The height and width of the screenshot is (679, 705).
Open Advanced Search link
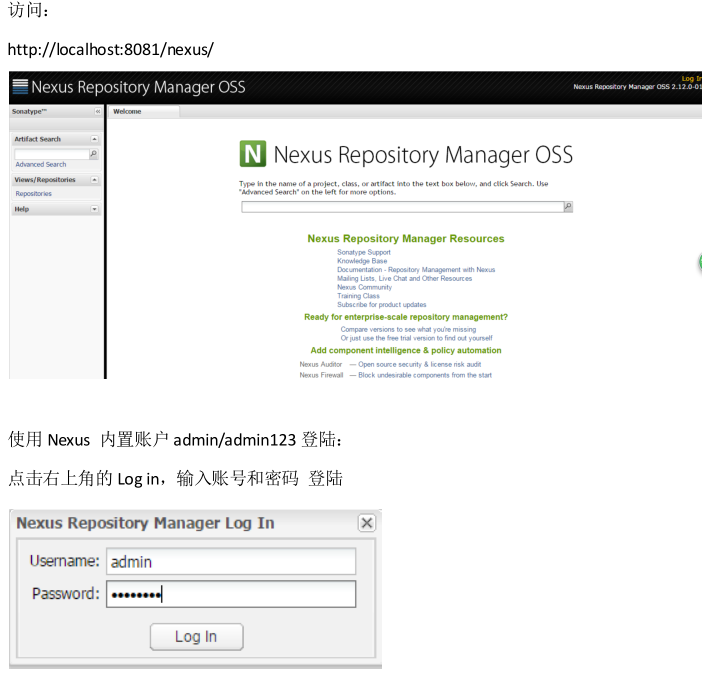[x=41, y=165]
